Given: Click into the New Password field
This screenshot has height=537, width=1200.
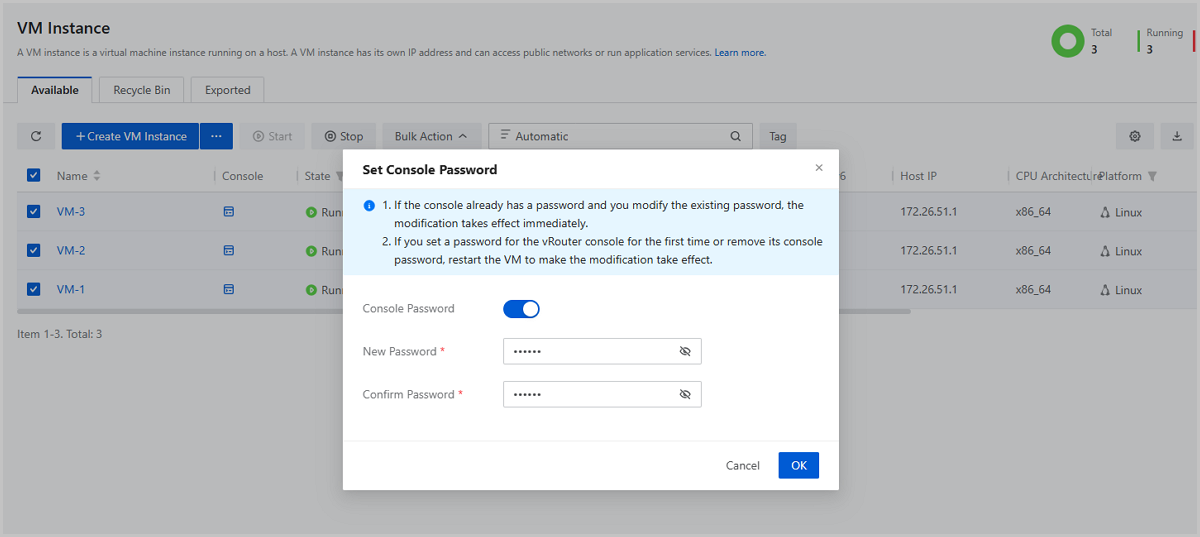Looking at the screenshot, I should (x=590, y=352).
